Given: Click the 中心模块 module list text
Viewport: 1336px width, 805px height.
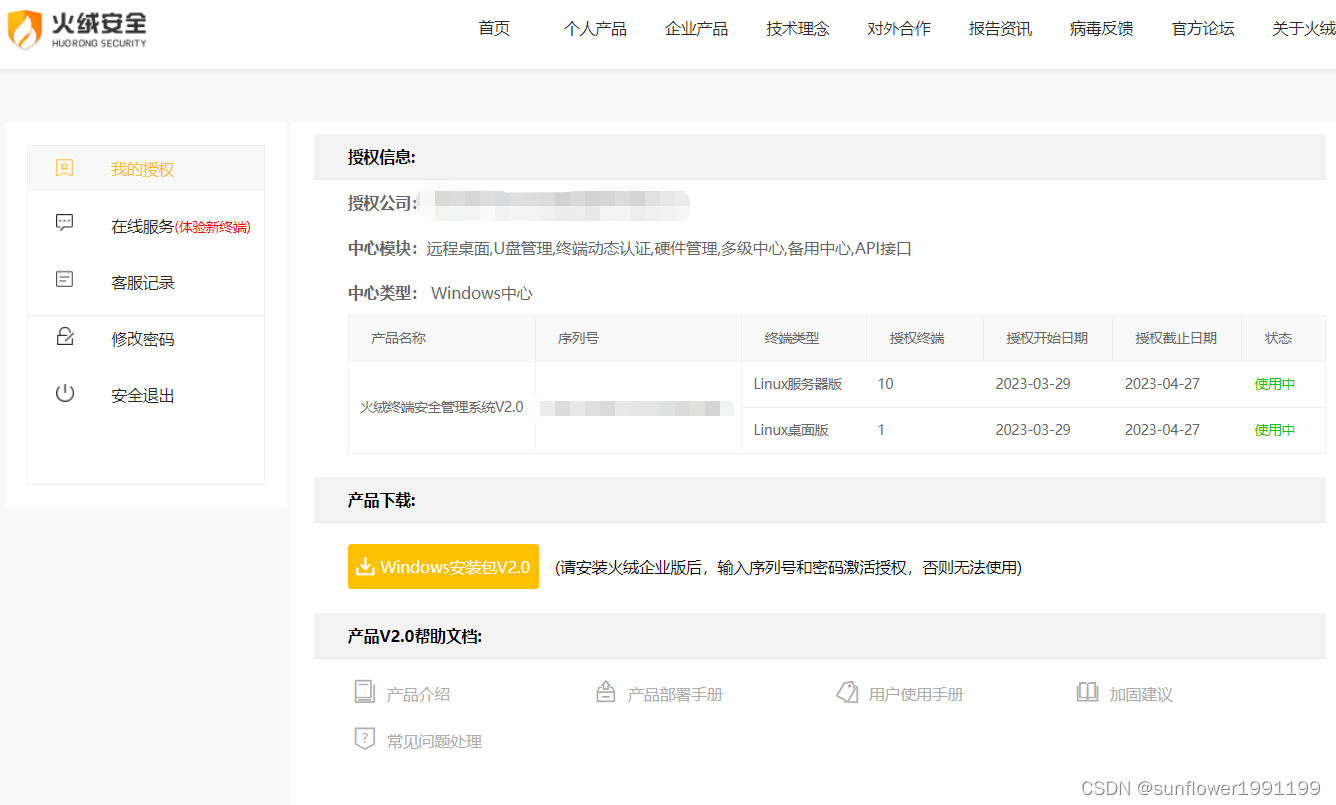Looking at the screenshot, I should [x=669, y=249].
